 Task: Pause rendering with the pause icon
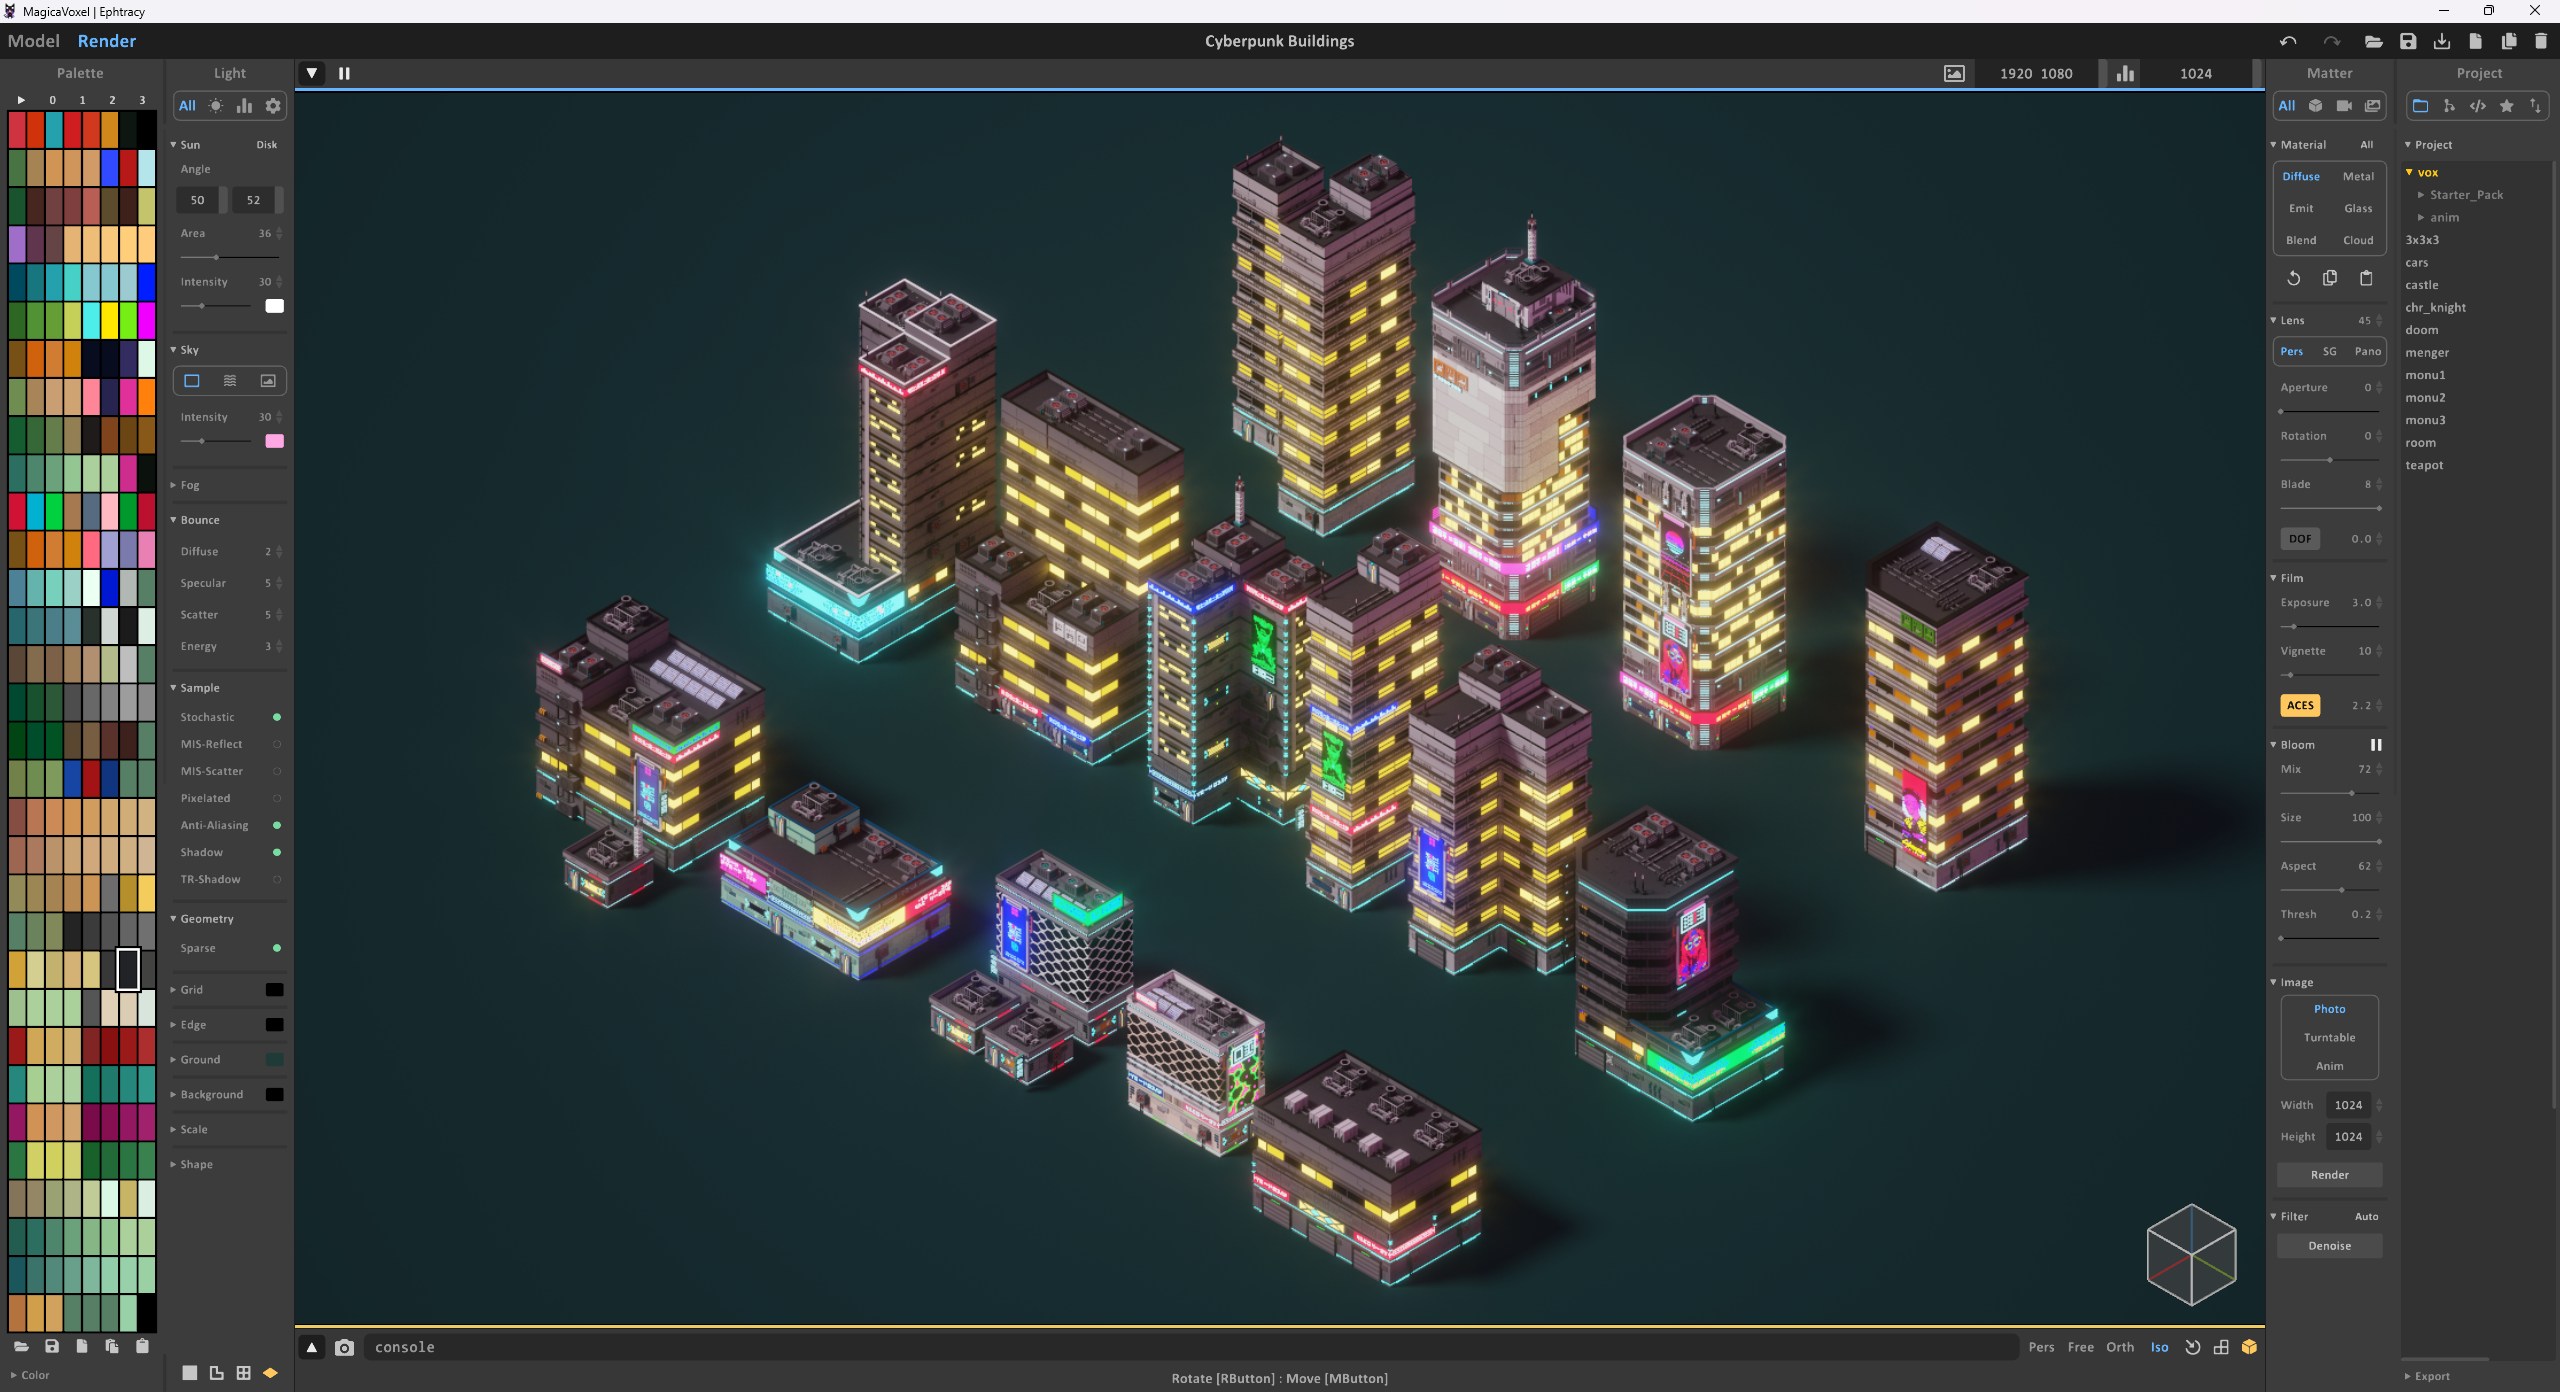[344, 73]
